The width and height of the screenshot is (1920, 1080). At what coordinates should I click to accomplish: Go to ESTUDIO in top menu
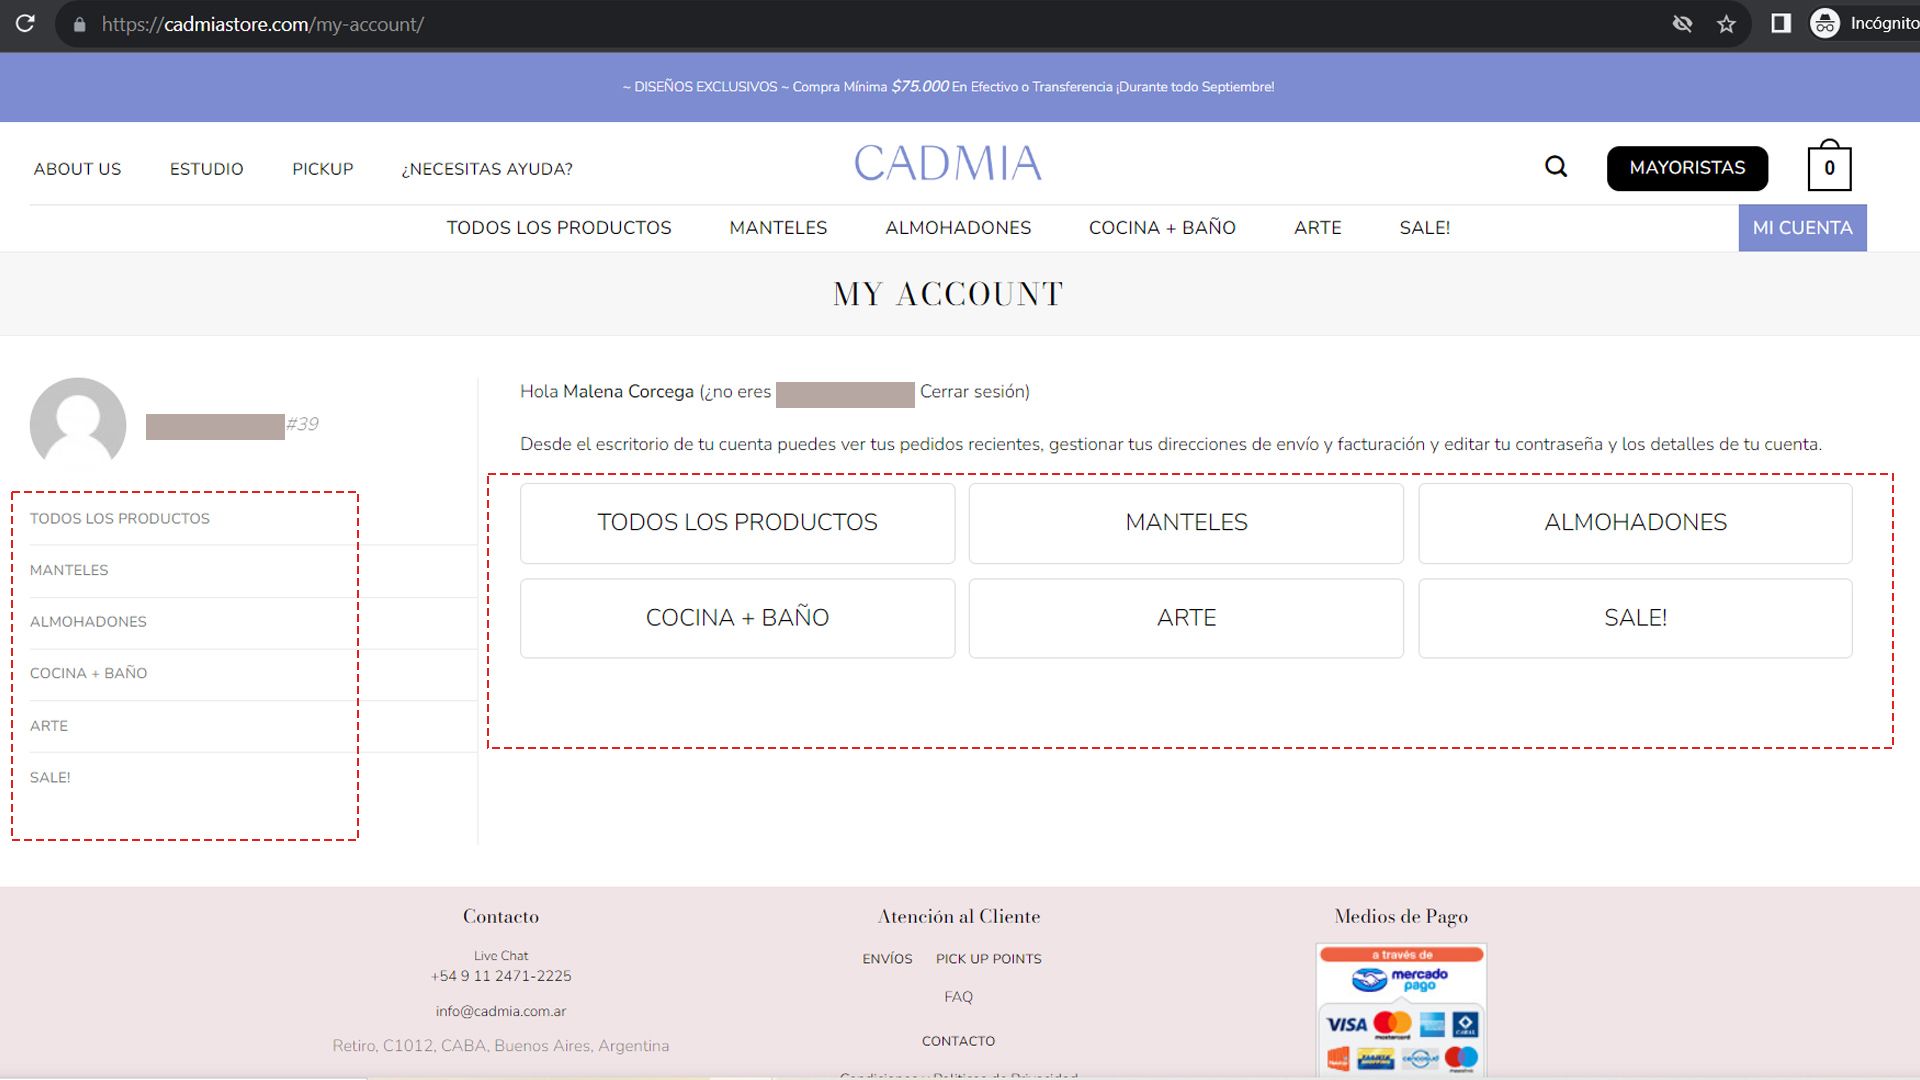pos(206,169)
